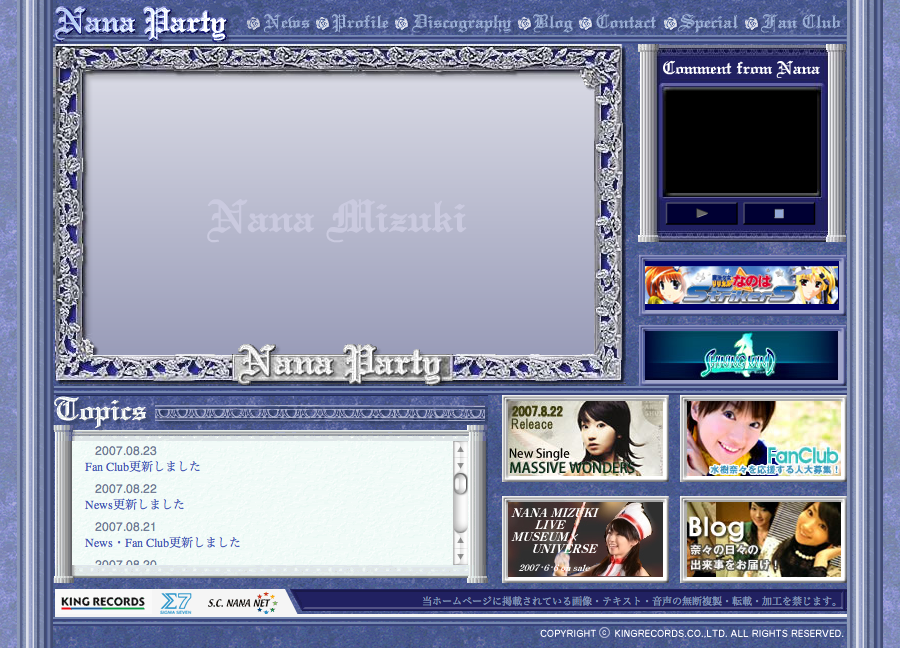Click the KINGRECORDS copyright notice text
This screenshot has height=648, width=900.
(692, 634)
